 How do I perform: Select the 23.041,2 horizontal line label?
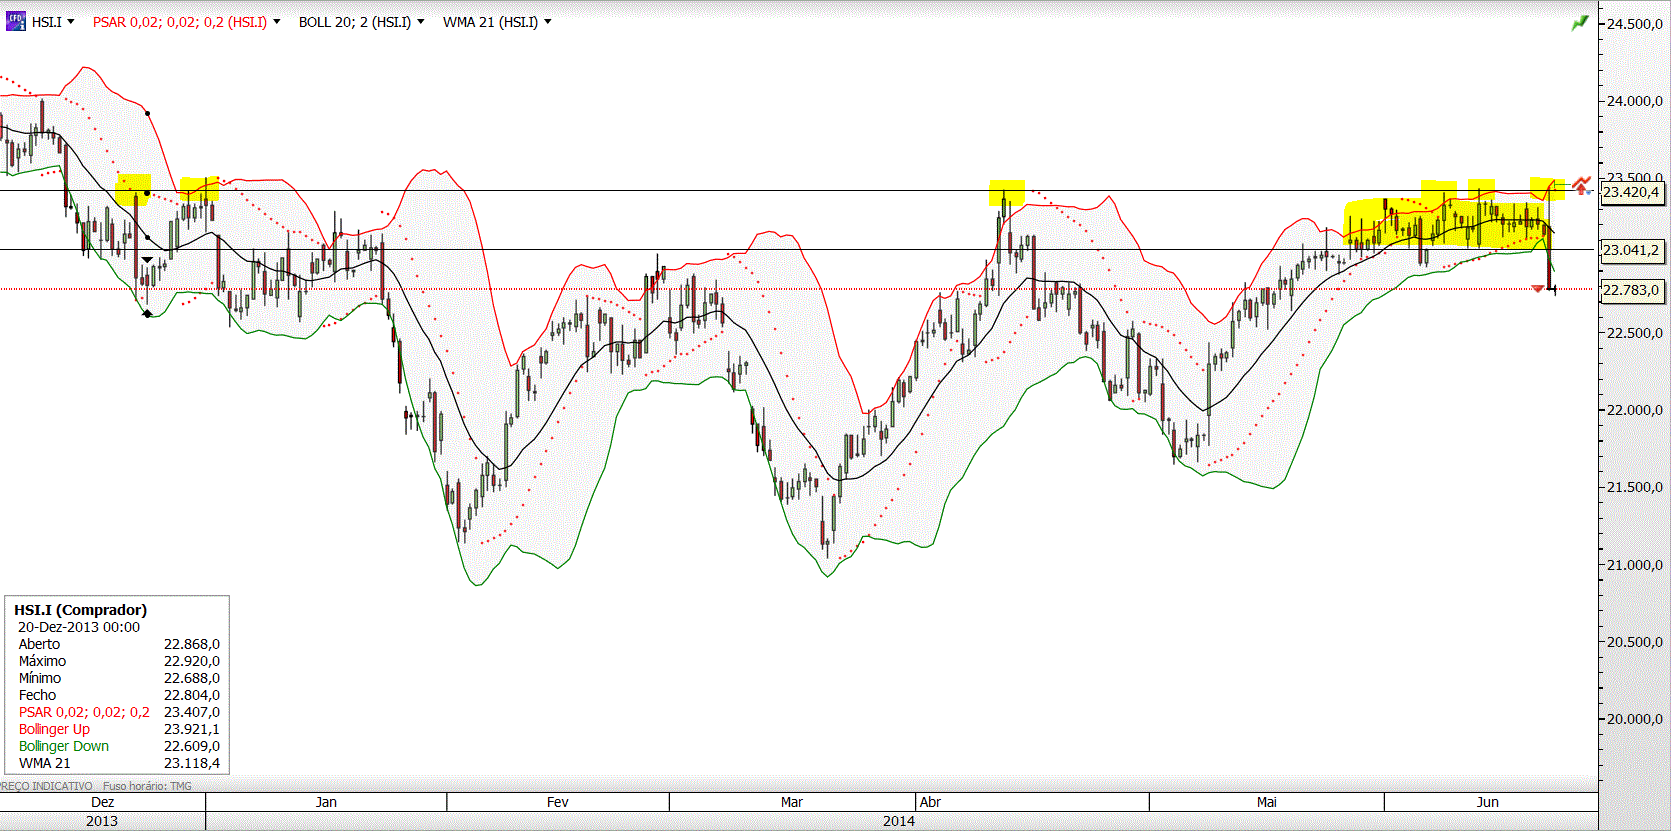pyautogui.click(x=1632, y=250)
